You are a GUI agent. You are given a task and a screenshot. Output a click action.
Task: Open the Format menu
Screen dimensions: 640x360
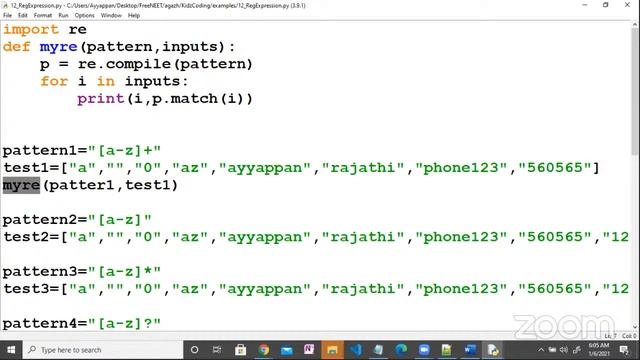(43, 16)
